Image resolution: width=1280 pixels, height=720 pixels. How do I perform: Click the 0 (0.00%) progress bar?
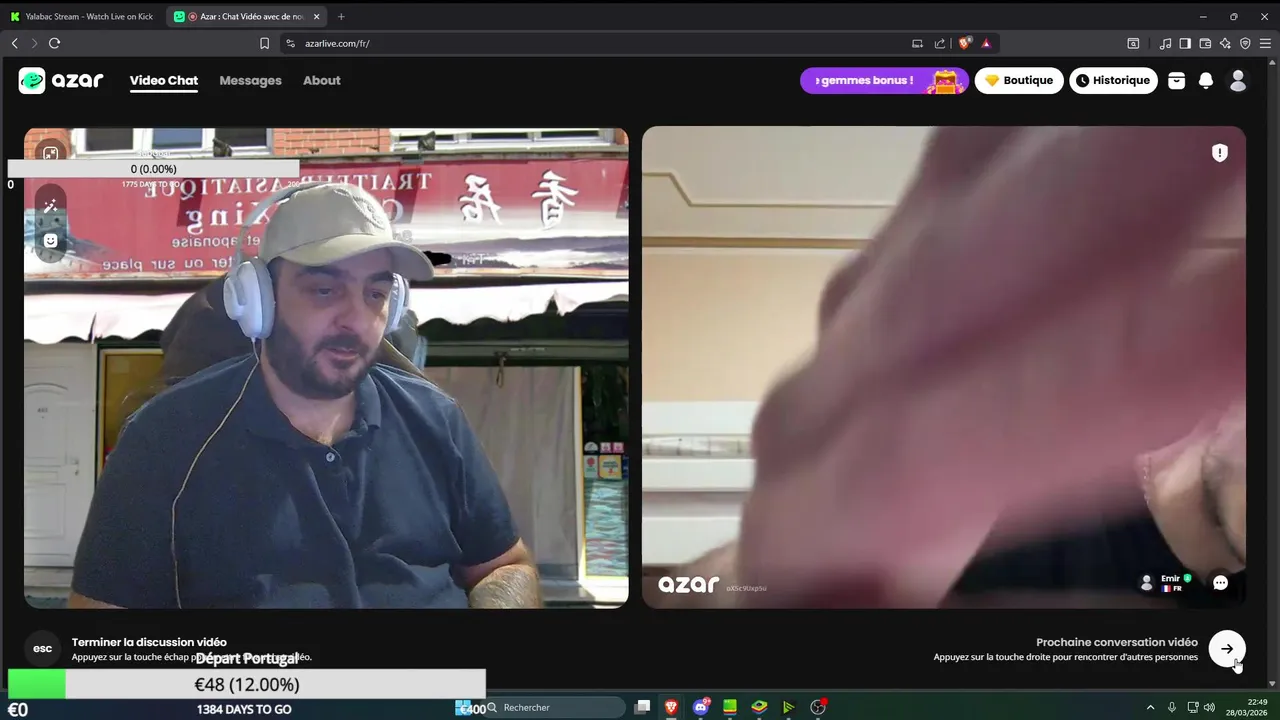pos(153,169)
